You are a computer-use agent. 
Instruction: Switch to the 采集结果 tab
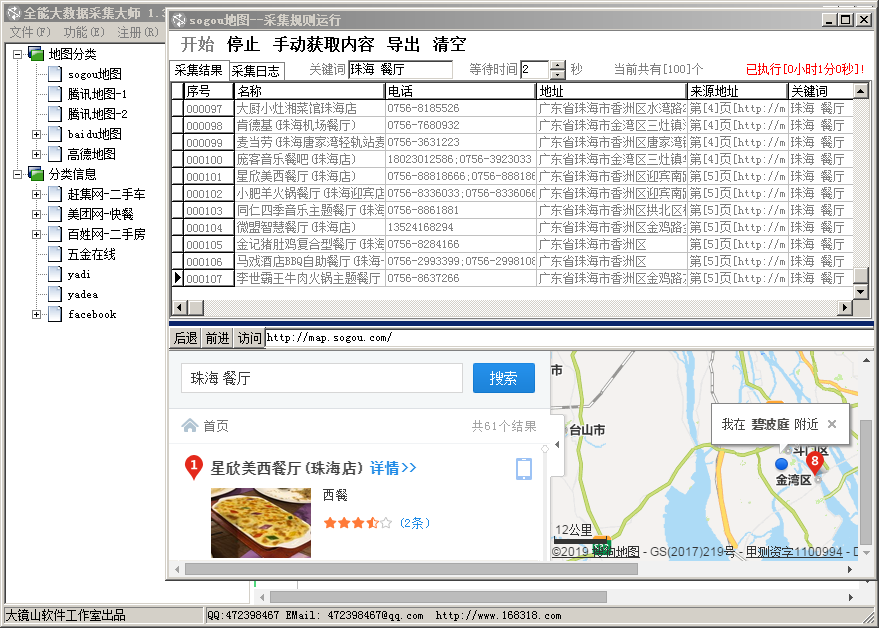click(199, 70)
